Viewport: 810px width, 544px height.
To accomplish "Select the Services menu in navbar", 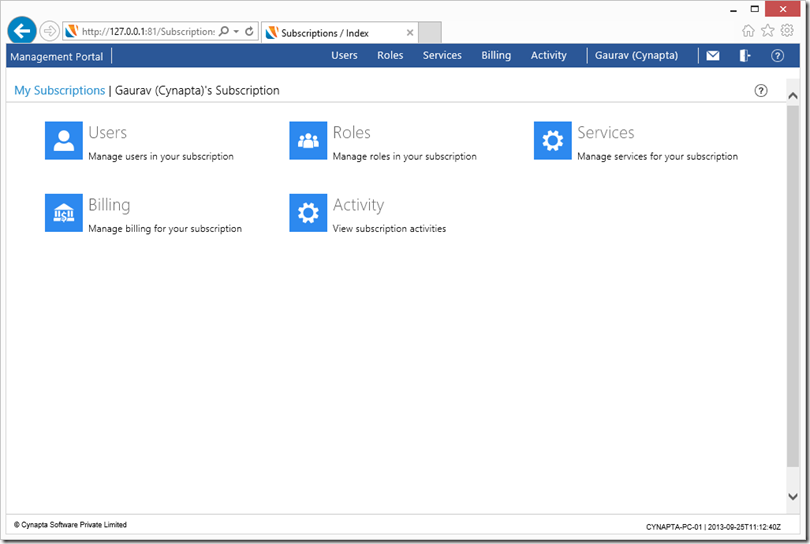I will [x=442, y=55].
